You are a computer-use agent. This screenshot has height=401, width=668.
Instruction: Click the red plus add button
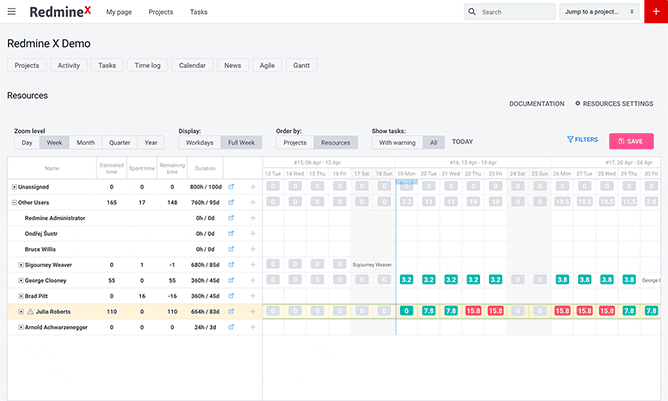pyautogui.click(x=656, y=12)
